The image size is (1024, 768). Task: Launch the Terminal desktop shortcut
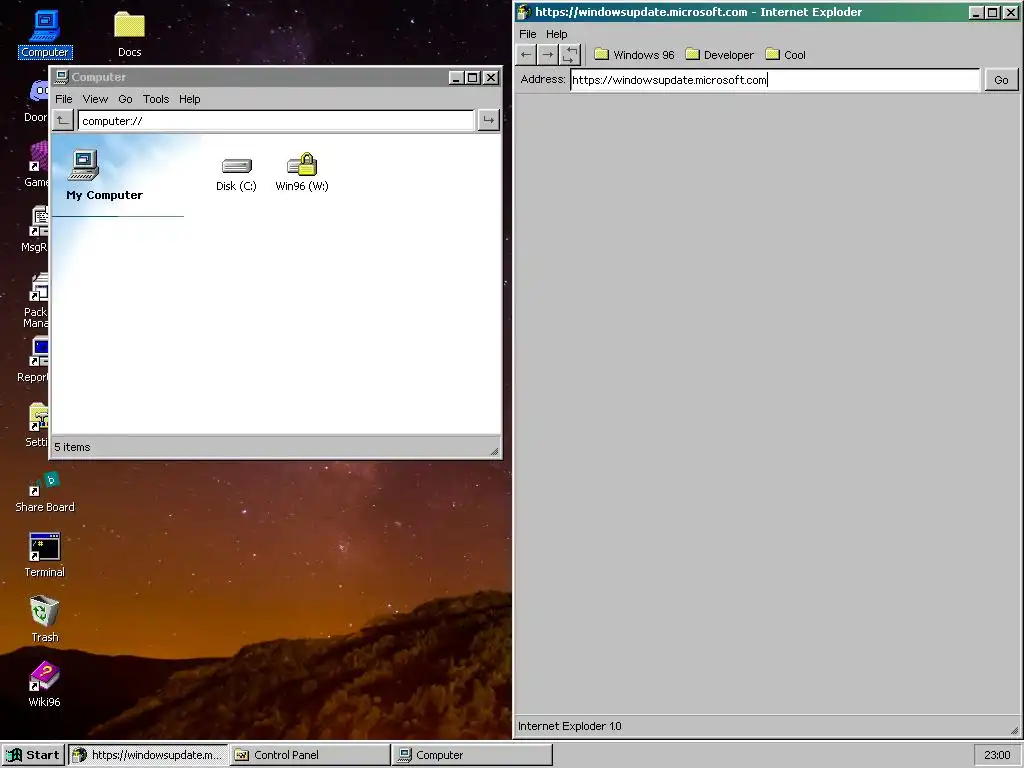tap(44, 556)
